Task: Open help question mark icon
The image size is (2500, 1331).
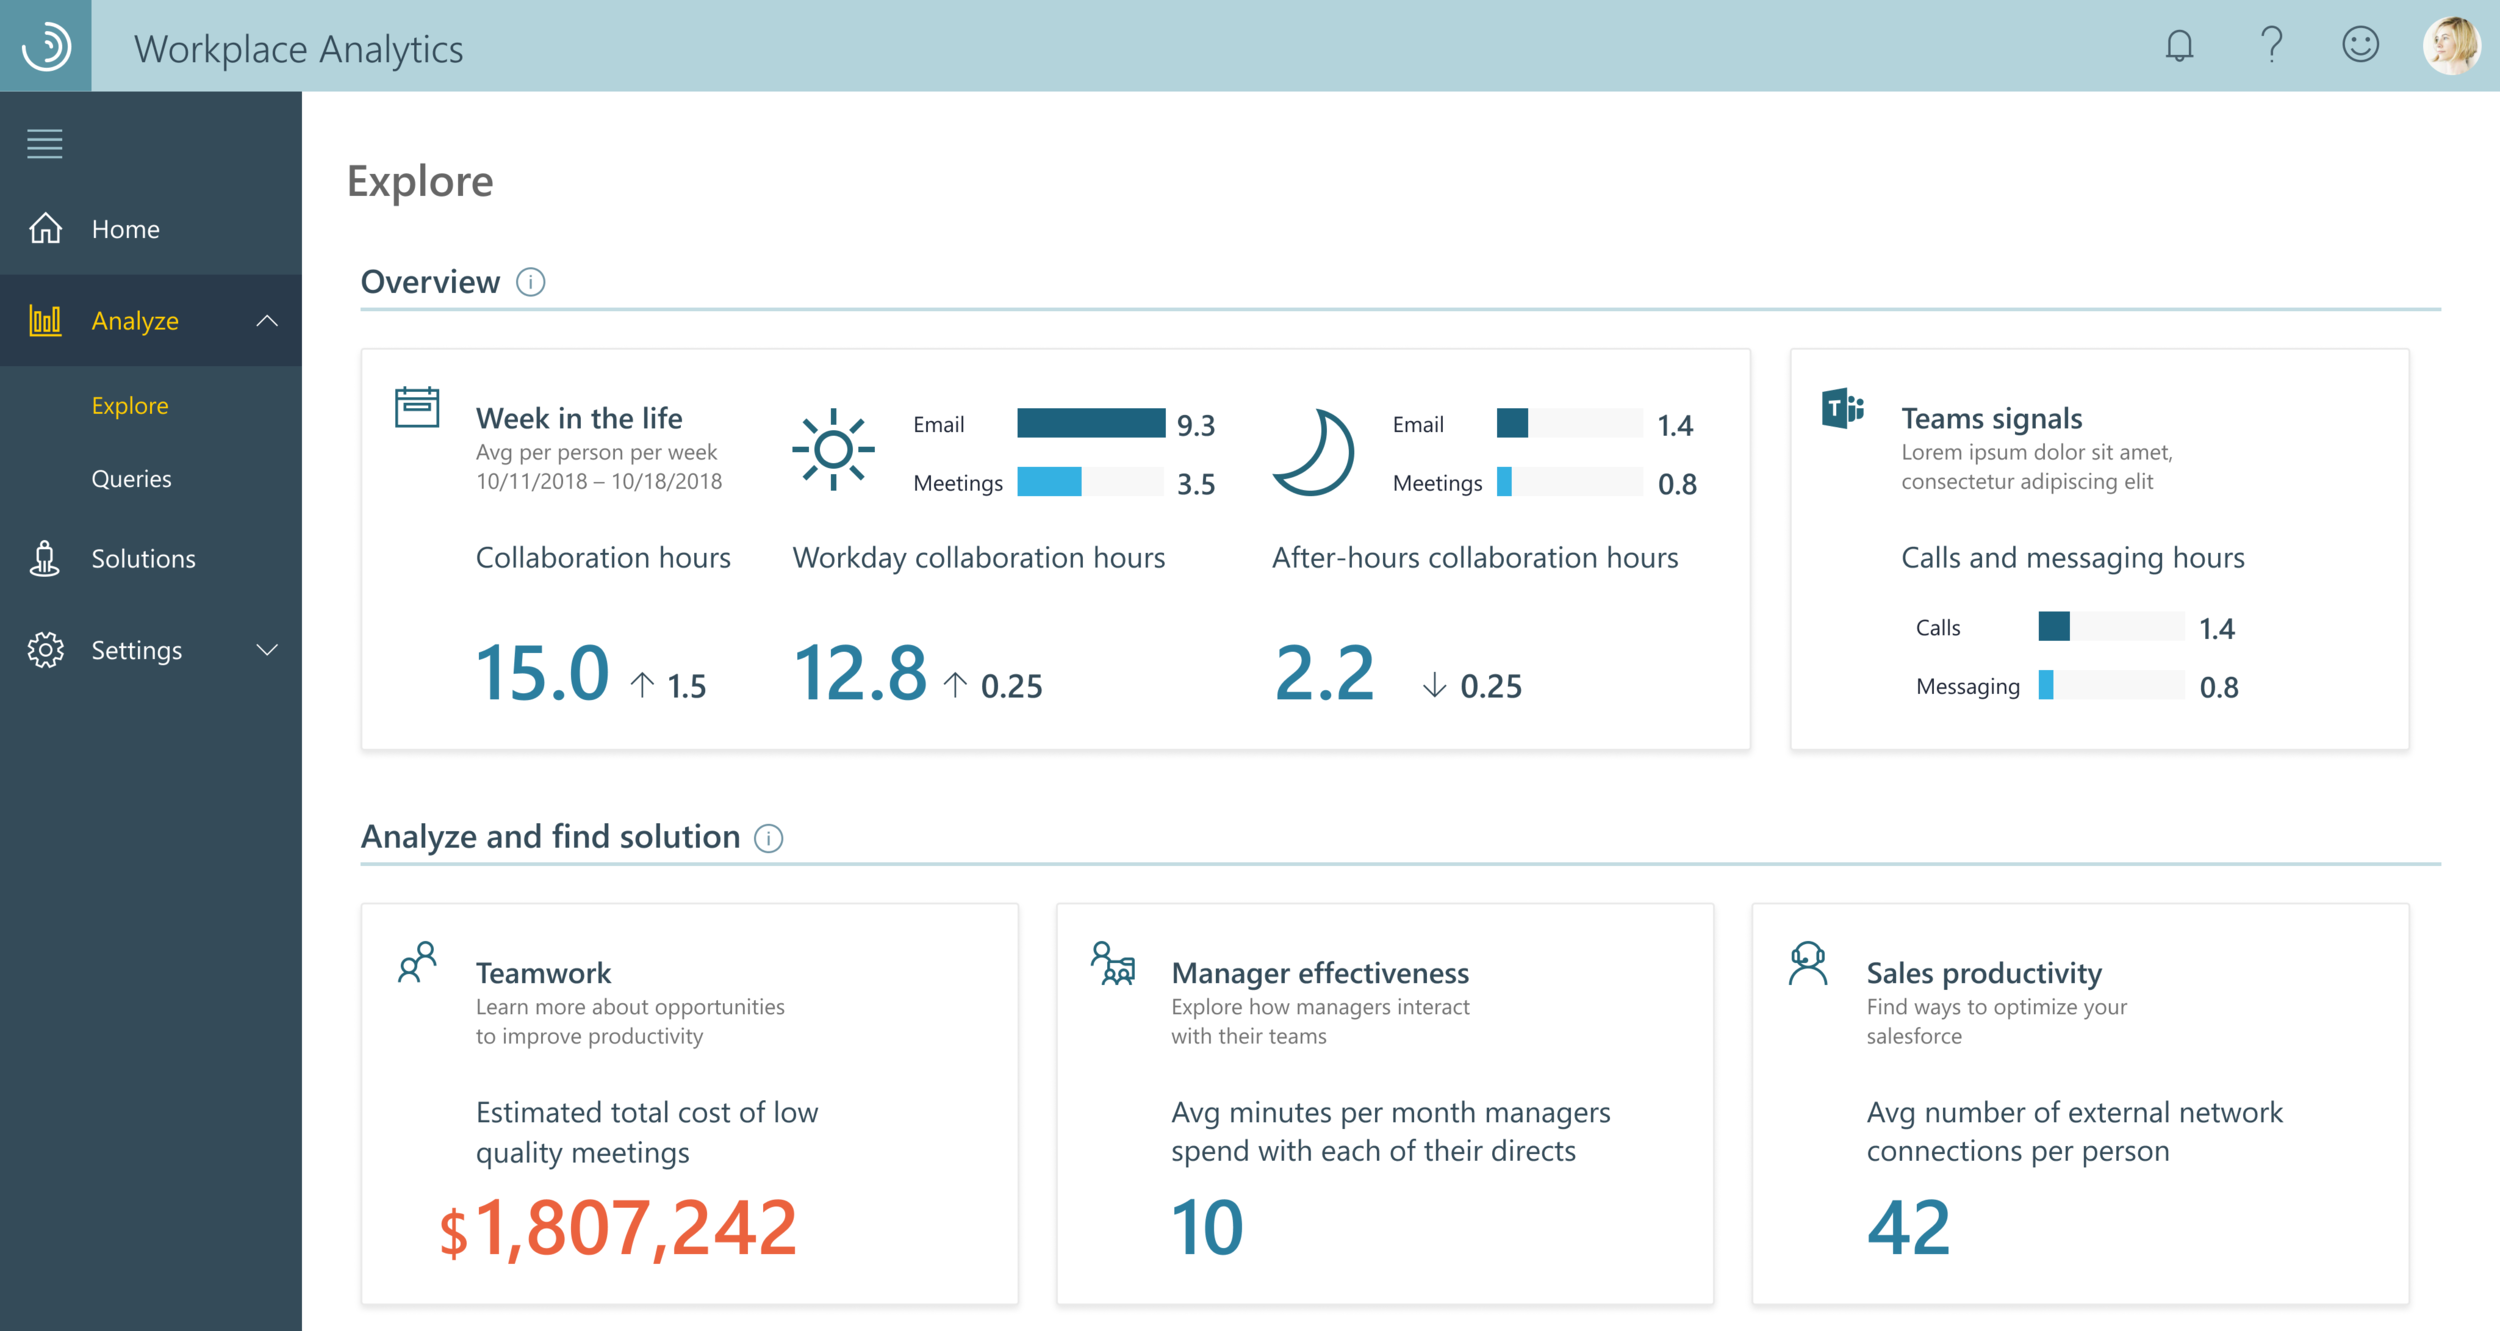Action: tap(2271, 45)
